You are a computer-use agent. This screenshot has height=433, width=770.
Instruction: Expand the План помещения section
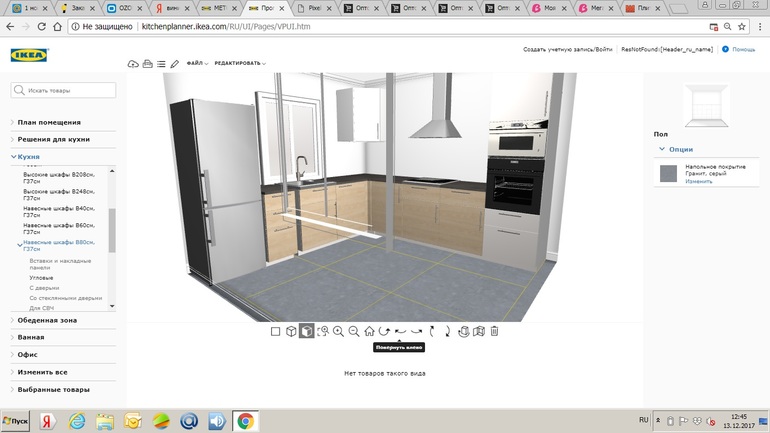49,122
